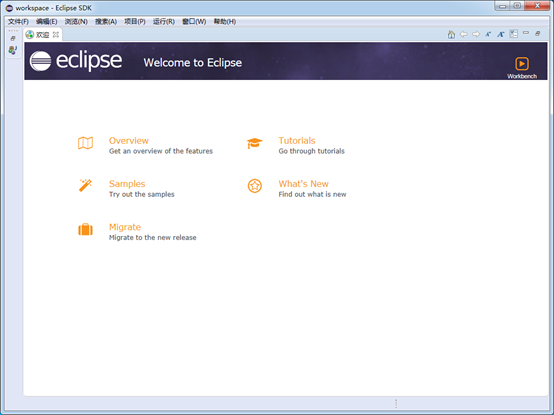Open the 项目(P) menu

135,22
